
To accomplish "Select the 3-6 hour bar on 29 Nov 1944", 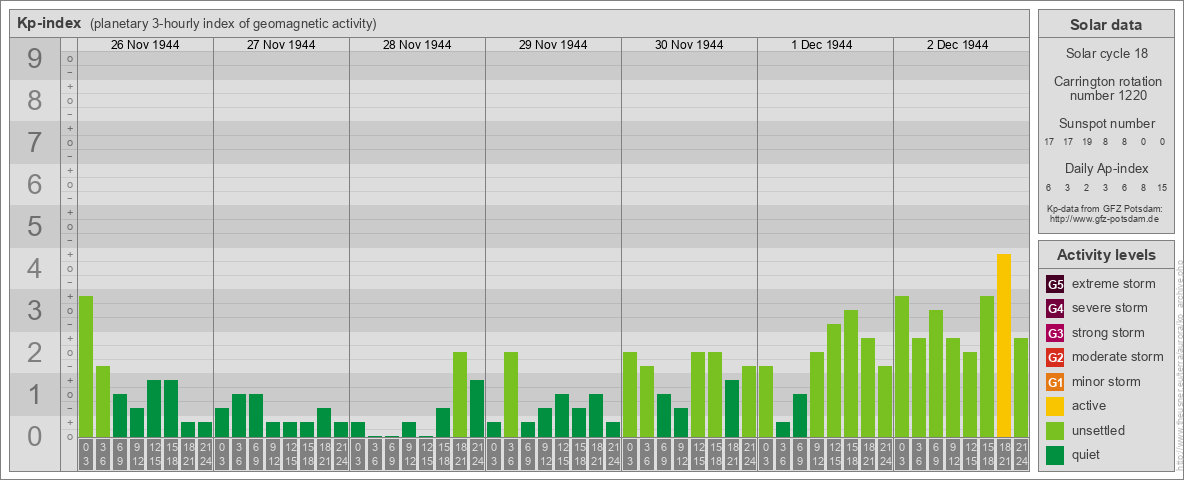I will click(x=510, y=395).
